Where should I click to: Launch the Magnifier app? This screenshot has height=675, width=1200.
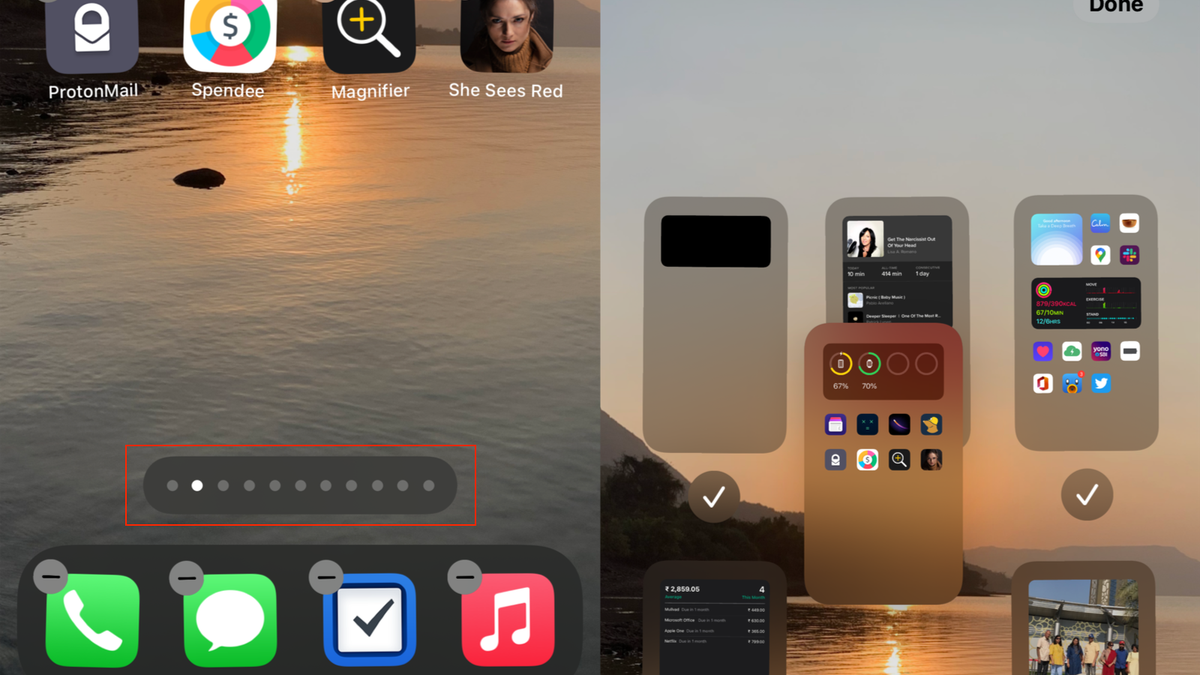point(369,36)
